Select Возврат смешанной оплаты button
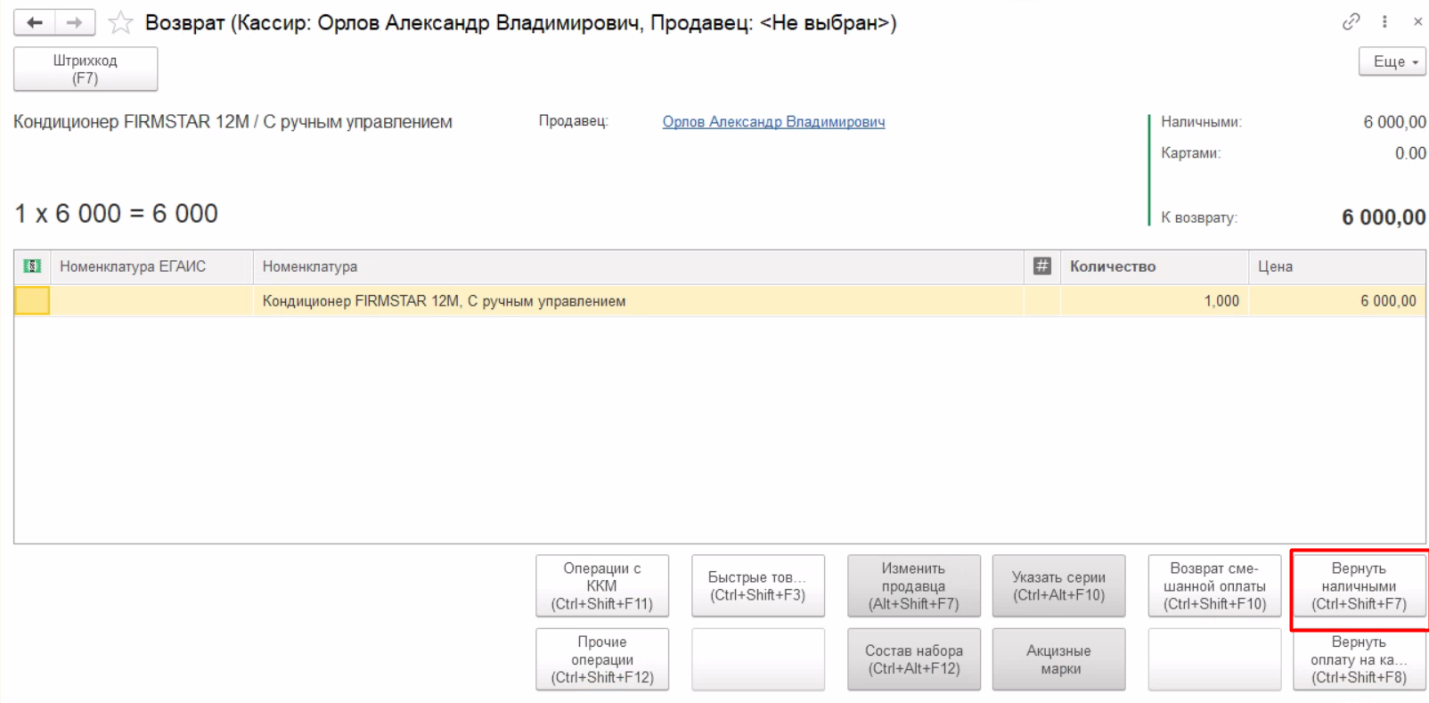Screen dimensions: 1429x703 pyautogui.click(x=1214, y=587)
